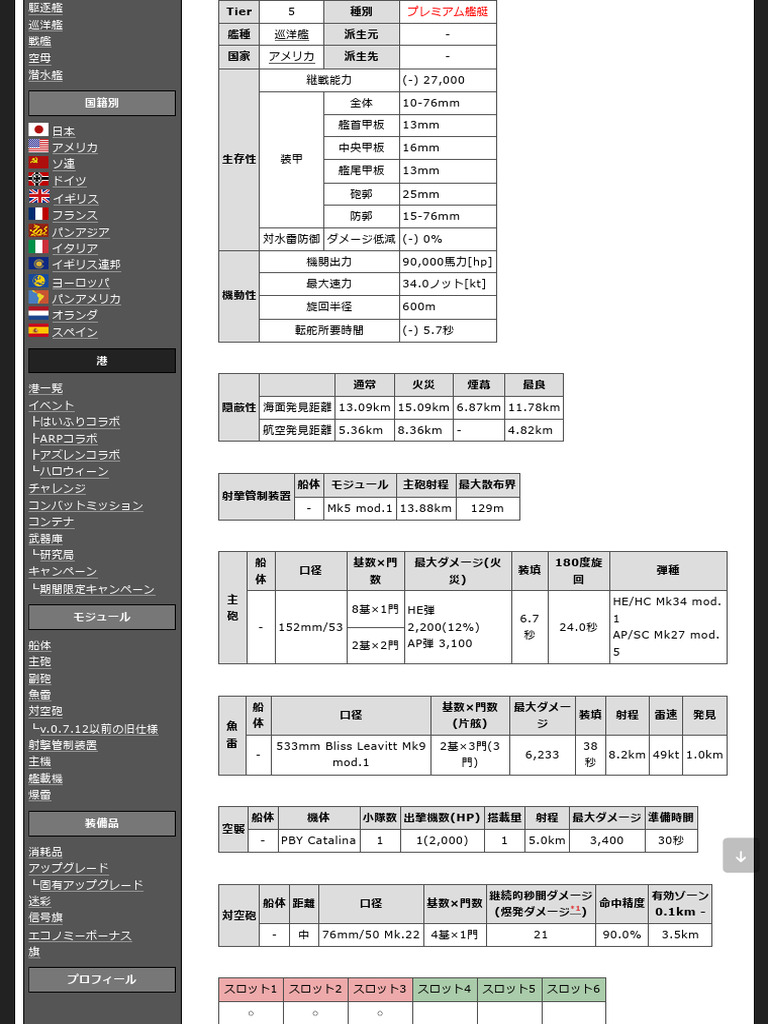
Task: Open the 消耗品 link
Action: point(46,852)
